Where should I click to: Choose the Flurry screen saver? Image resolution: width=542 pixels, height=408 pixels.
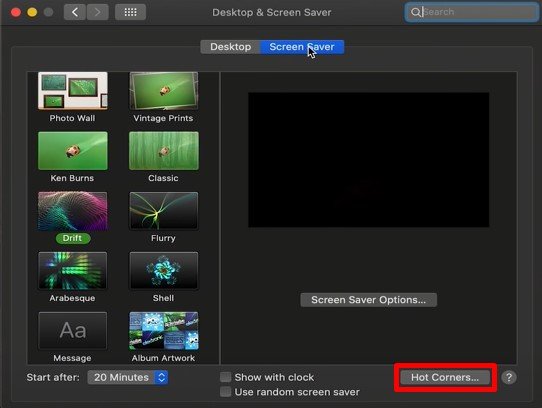click(164, 211)
